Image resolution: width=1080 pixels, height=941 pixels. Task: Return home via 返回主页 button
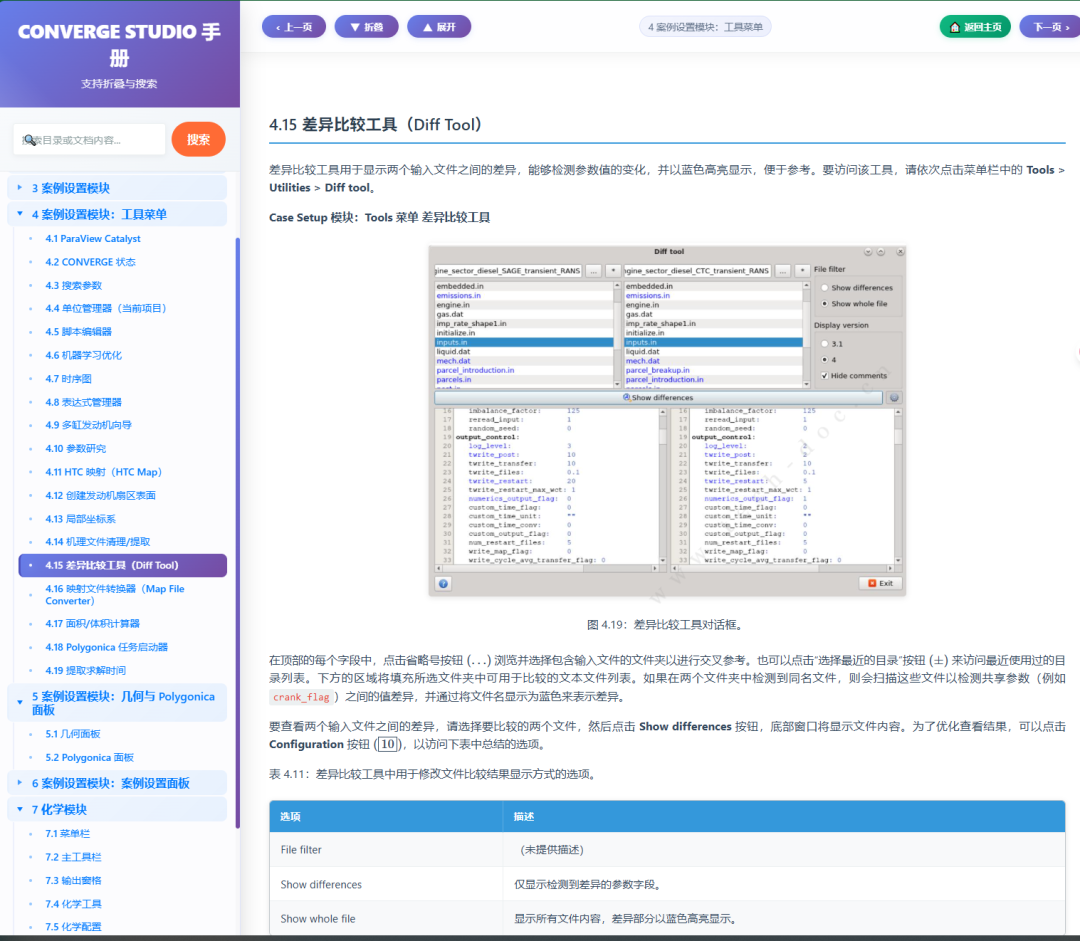click(975, 27)
